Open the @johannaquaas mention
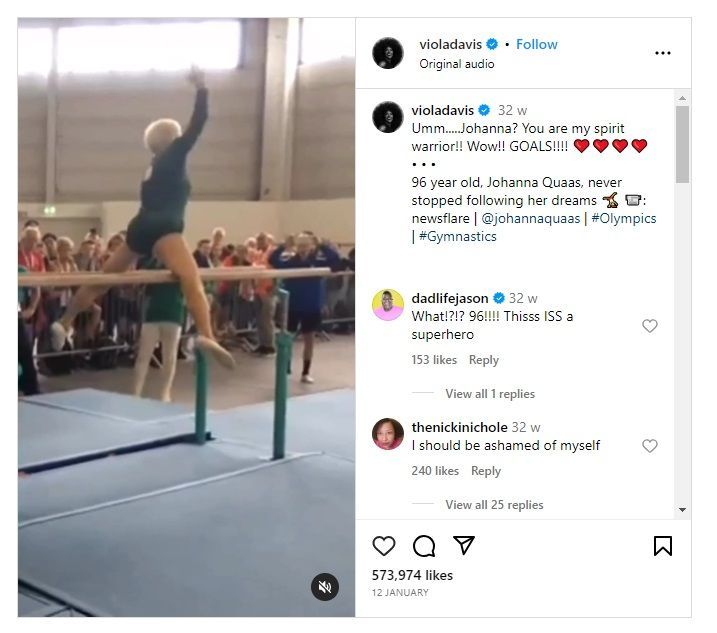This screenshot has width=717, height=633. [530, 218]
